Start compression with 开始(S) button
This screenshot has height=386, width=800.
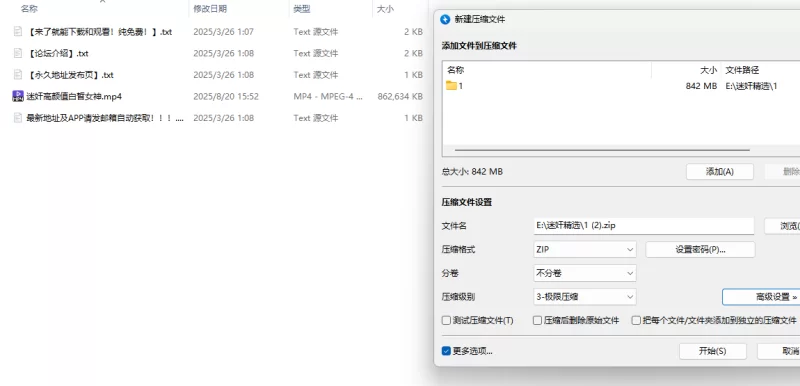coord(713,351)
